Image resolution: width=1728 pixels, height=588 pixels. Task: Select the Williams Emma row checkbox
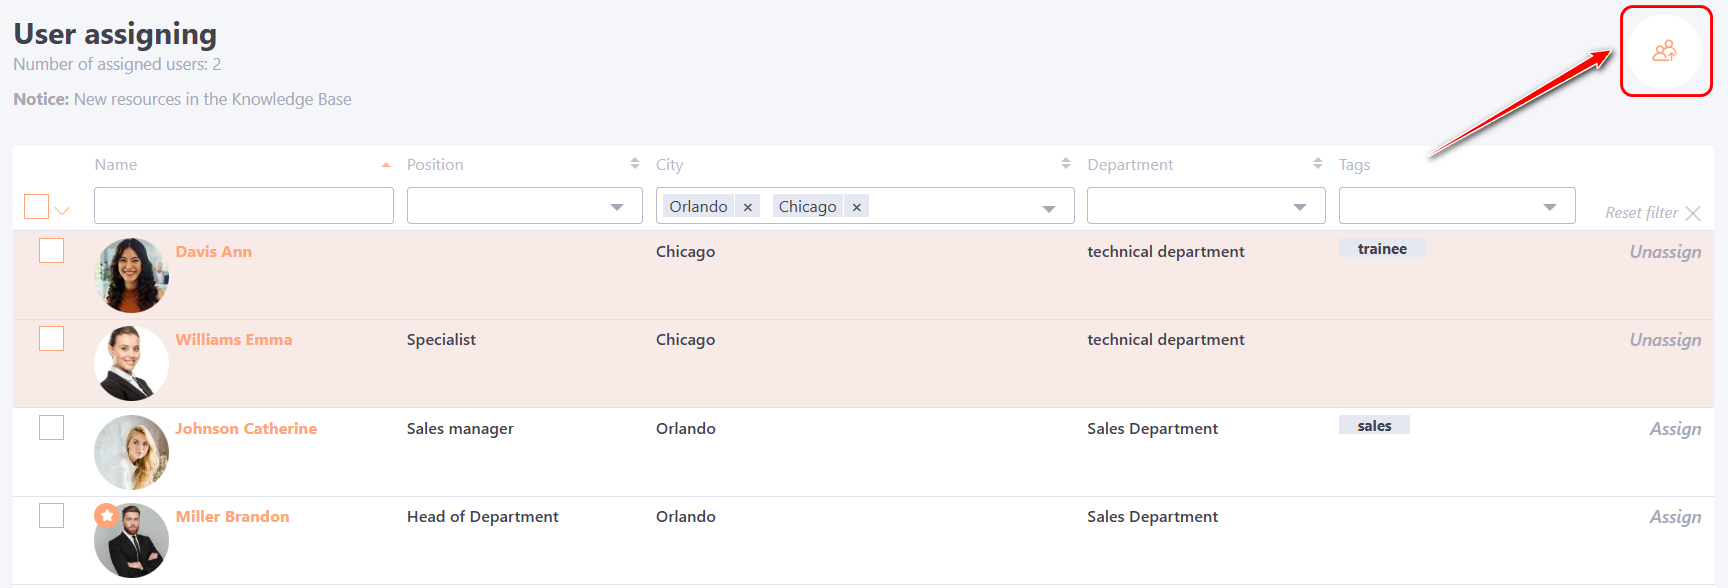click(51, 339)
